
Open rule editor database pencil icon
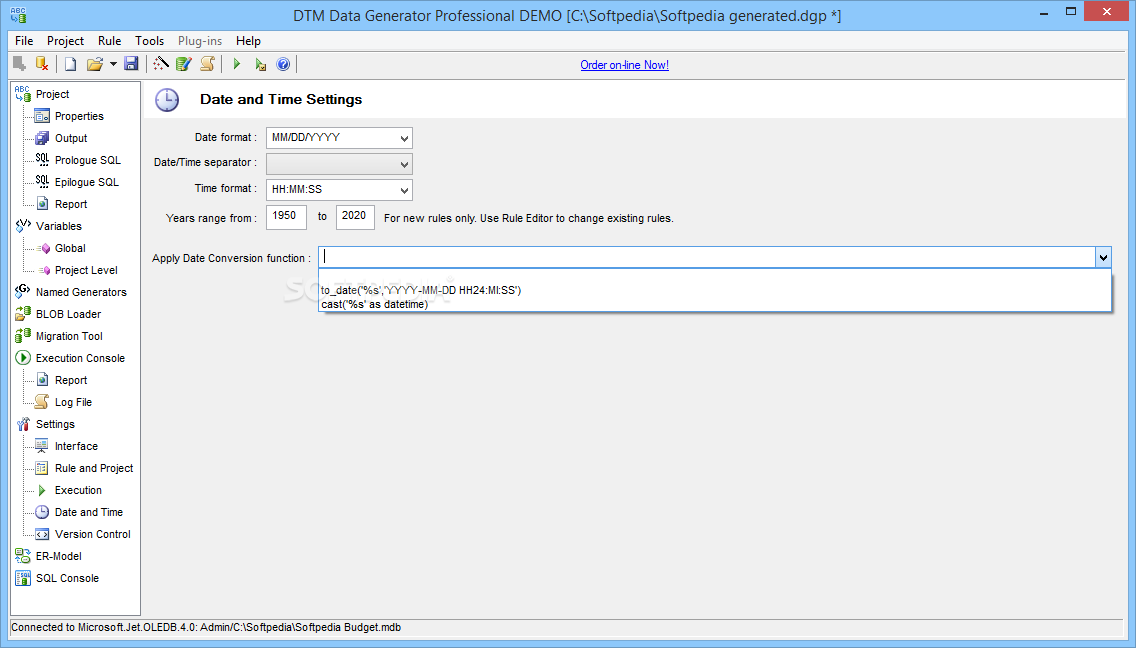point(184,64)
